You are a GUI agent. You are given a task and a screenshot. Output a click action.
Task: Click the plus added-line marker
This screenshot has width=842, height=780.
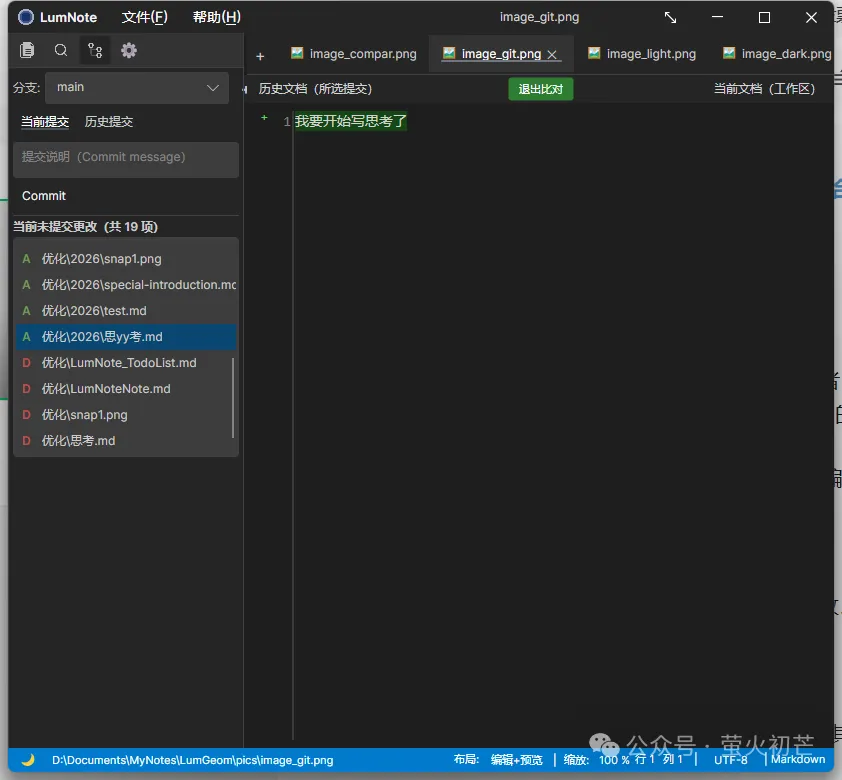(264, 118)
